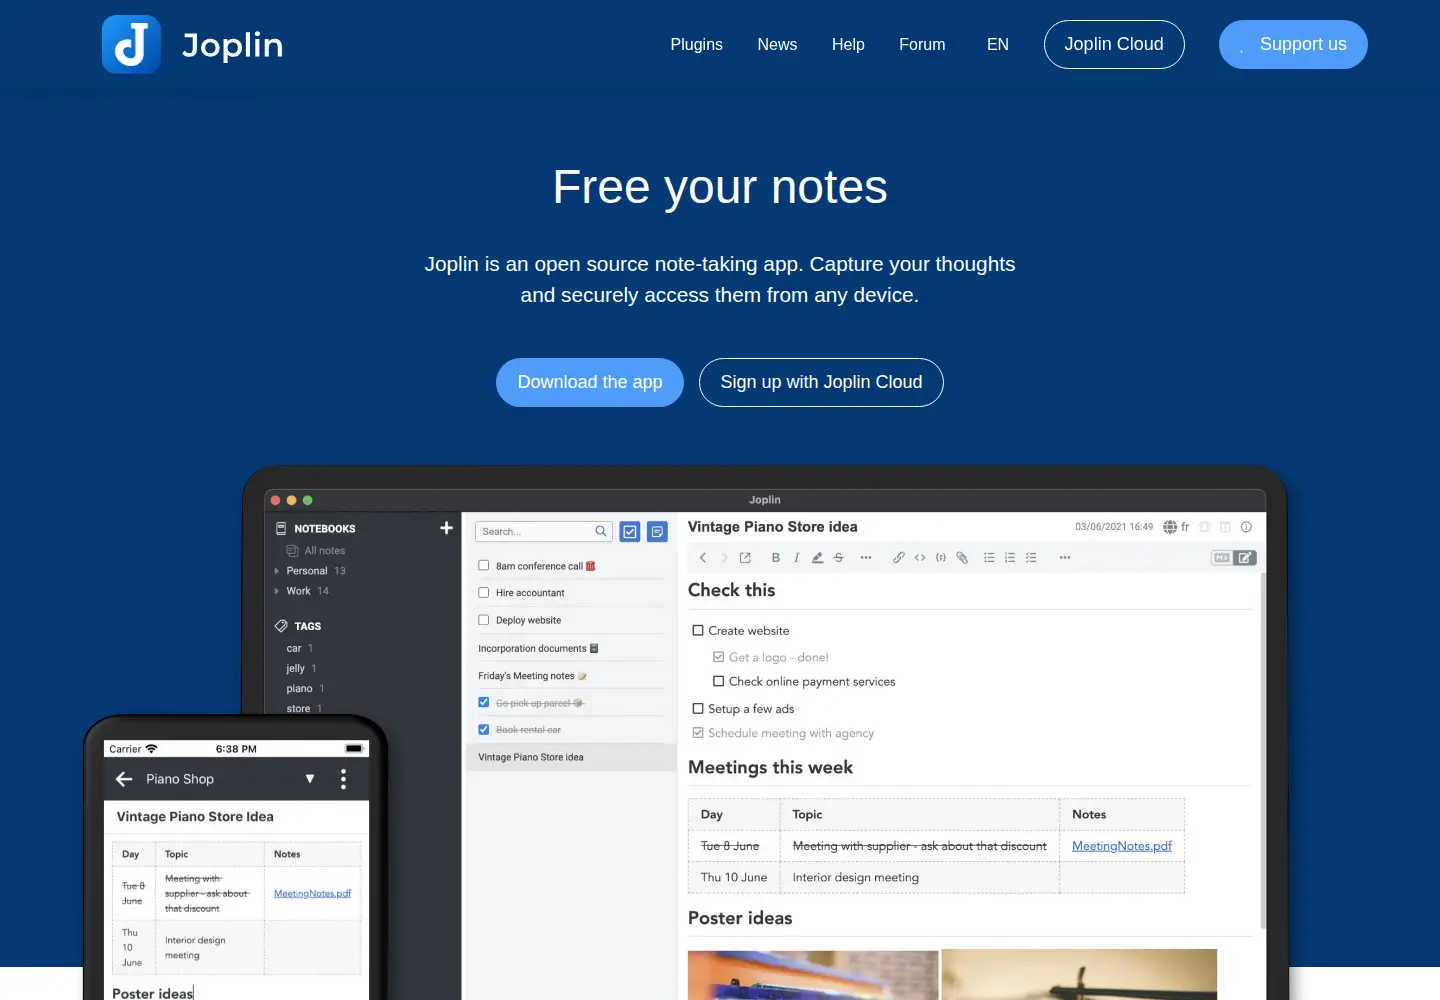This screenshot has height=1000, width=1440.
Task: Tick the Setup a few ads checkbox
Action: point(698,708)
